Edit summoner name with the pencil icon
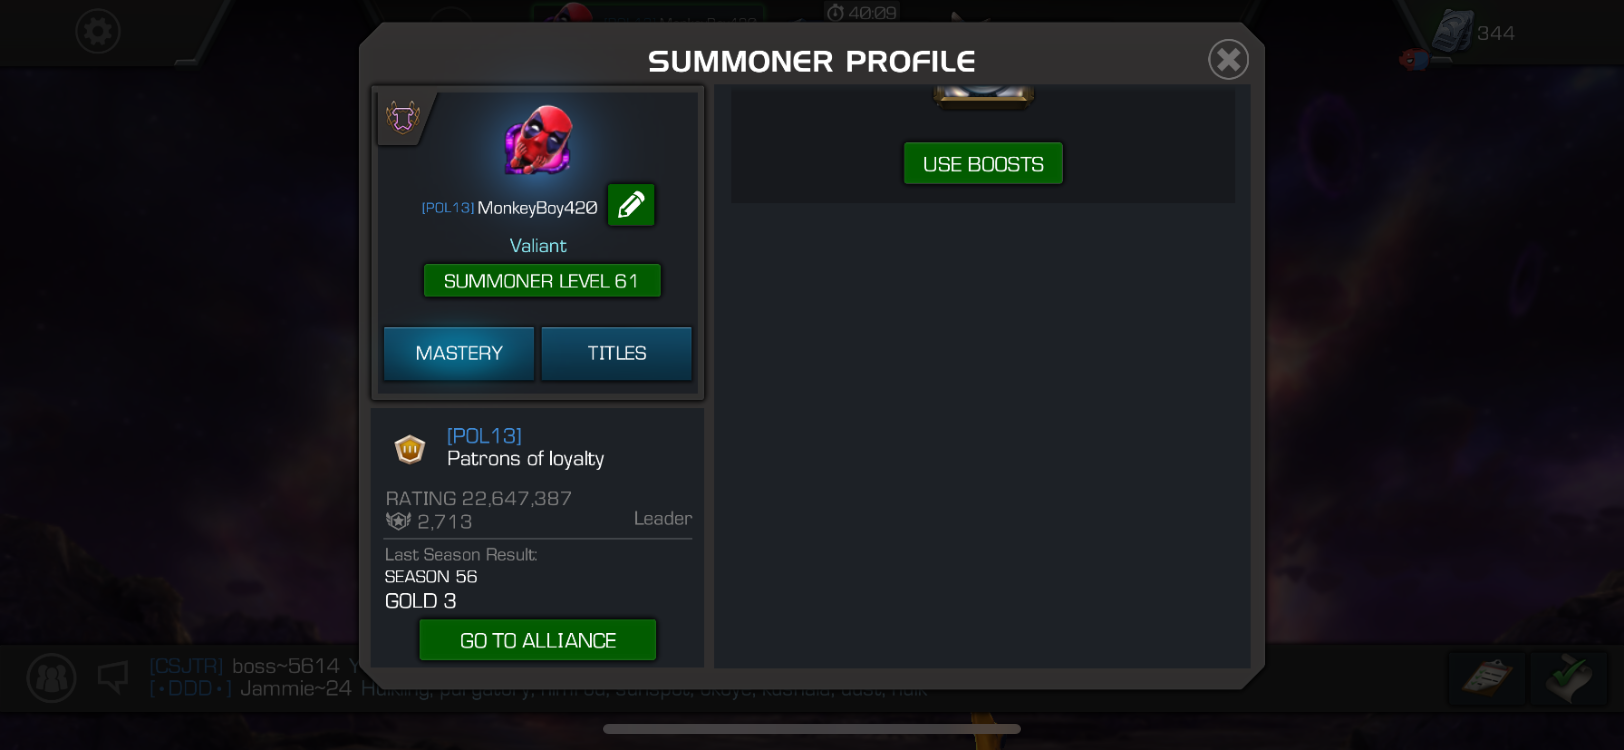The height and width of the screenshot is (750, 1624). point(631,205)
